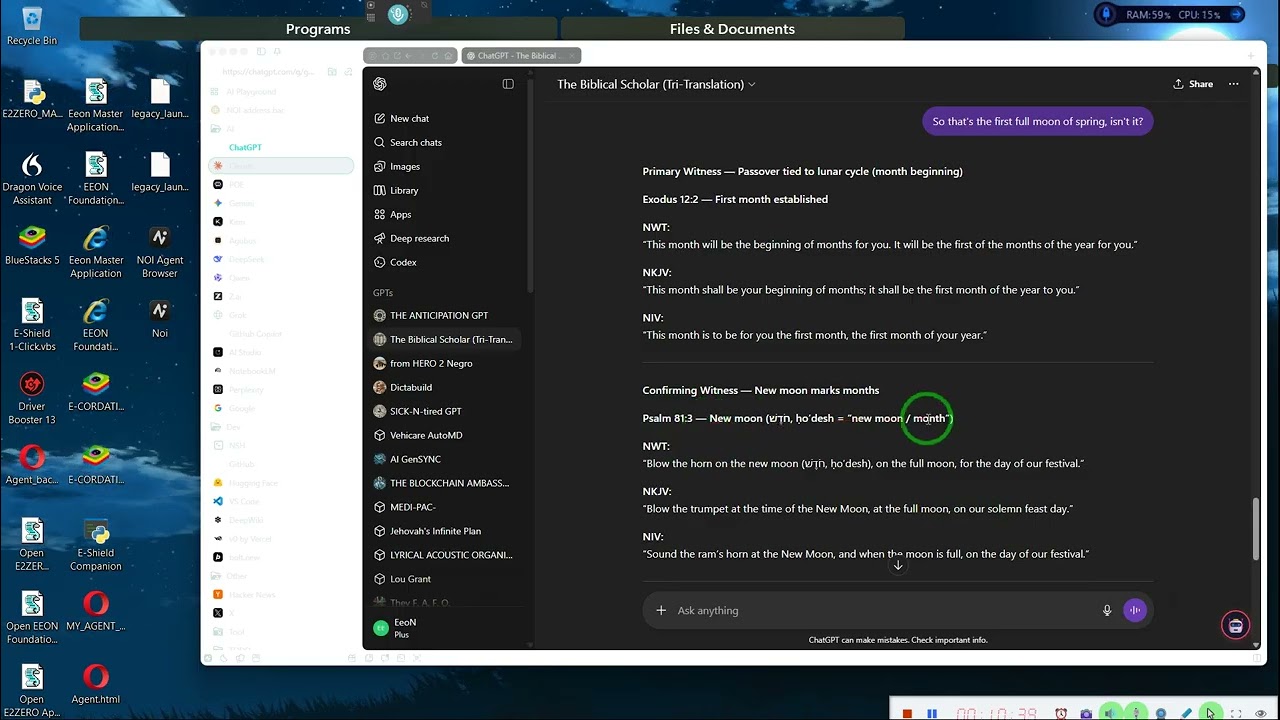Close the ChatGPT - The Biblical tab

coord(573,56)
